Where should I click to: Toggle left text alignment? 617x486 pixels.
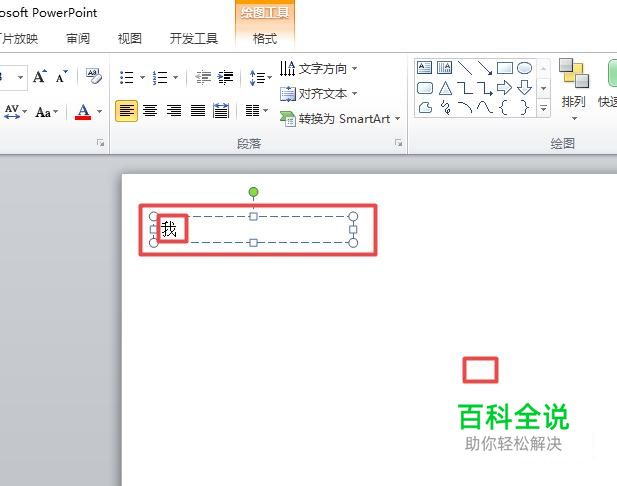126,111
